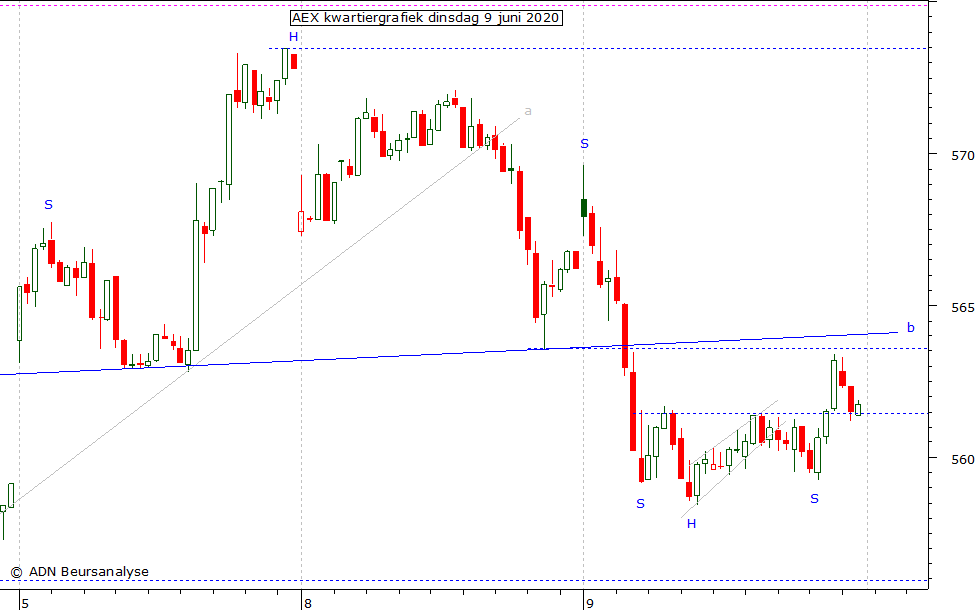Click the lower 'S' label left of bottom 'H'
Screen dimensions: 979x610
641,503
